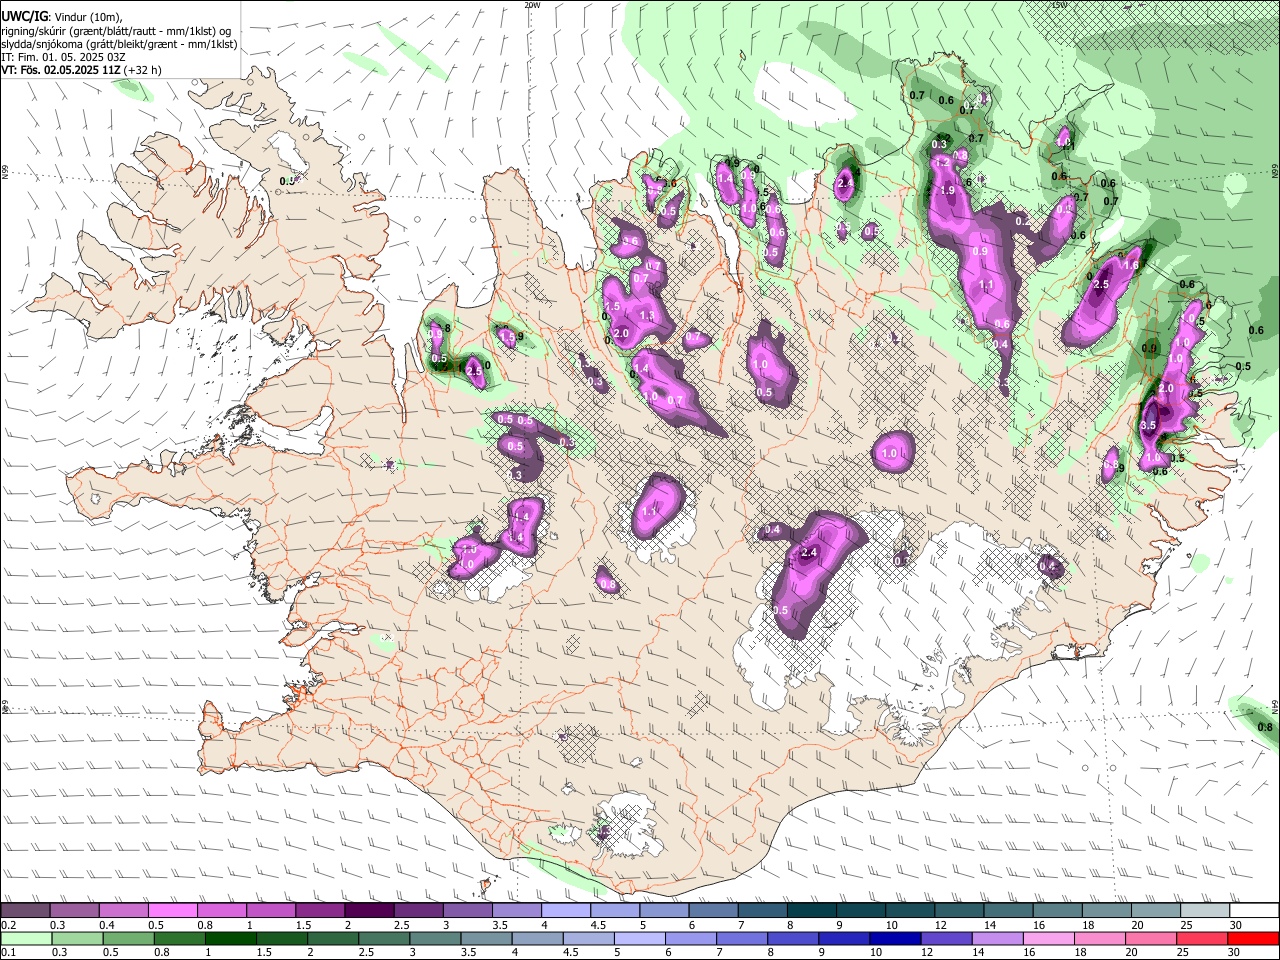This screenshot has width=1280, height=960.
Task: Pick the dark purple snow swatch between 2 and 2.5
Action: pyautogui.click(x=369, y=911)
